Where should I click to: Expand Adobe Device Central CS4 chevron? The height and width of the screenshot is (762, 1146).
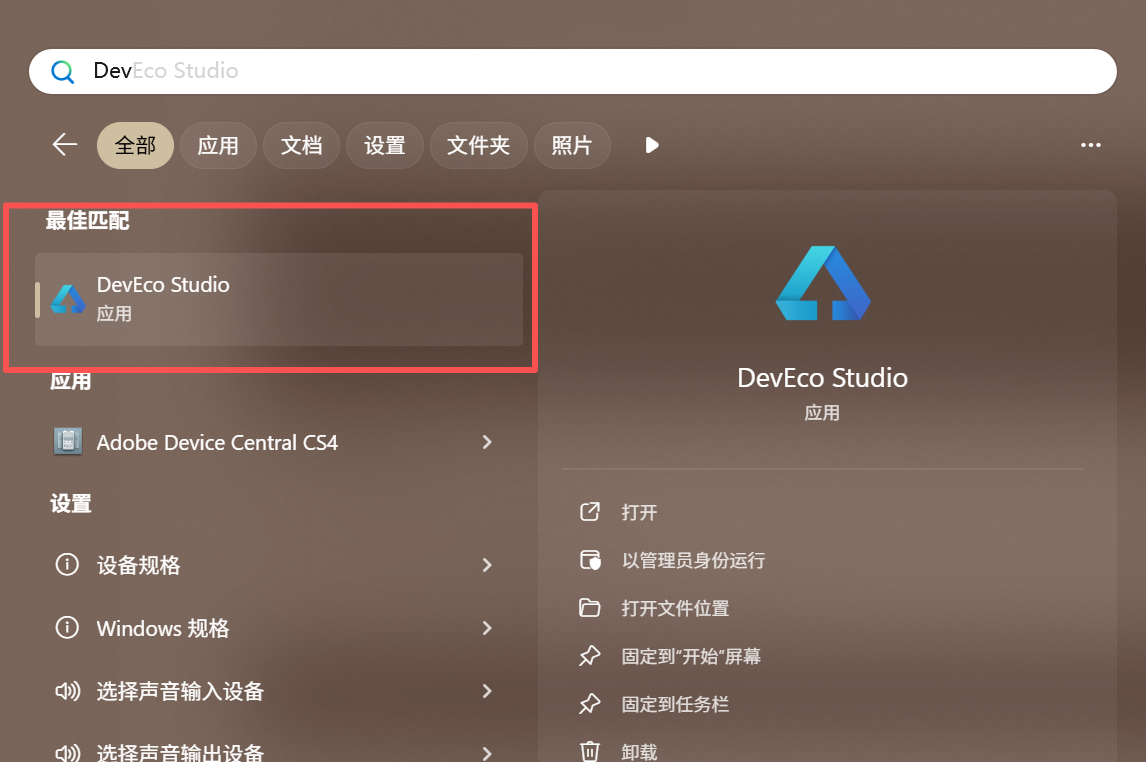[487, 442]
